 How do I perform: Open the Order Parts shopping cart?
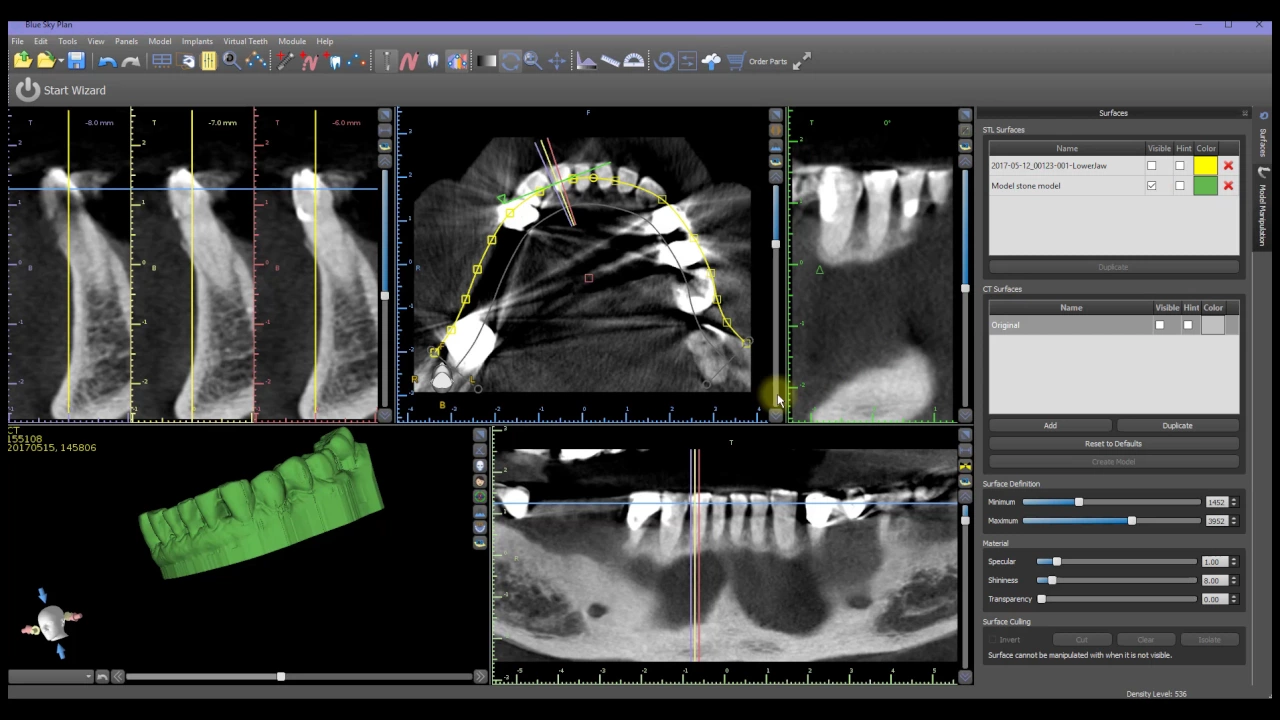(736, 61)
